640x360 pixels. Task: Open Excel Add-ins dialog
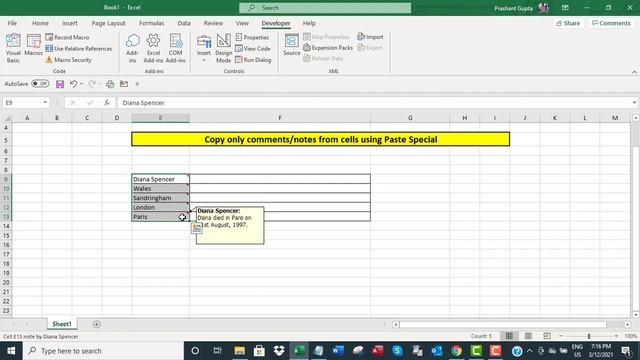[153, 48]
